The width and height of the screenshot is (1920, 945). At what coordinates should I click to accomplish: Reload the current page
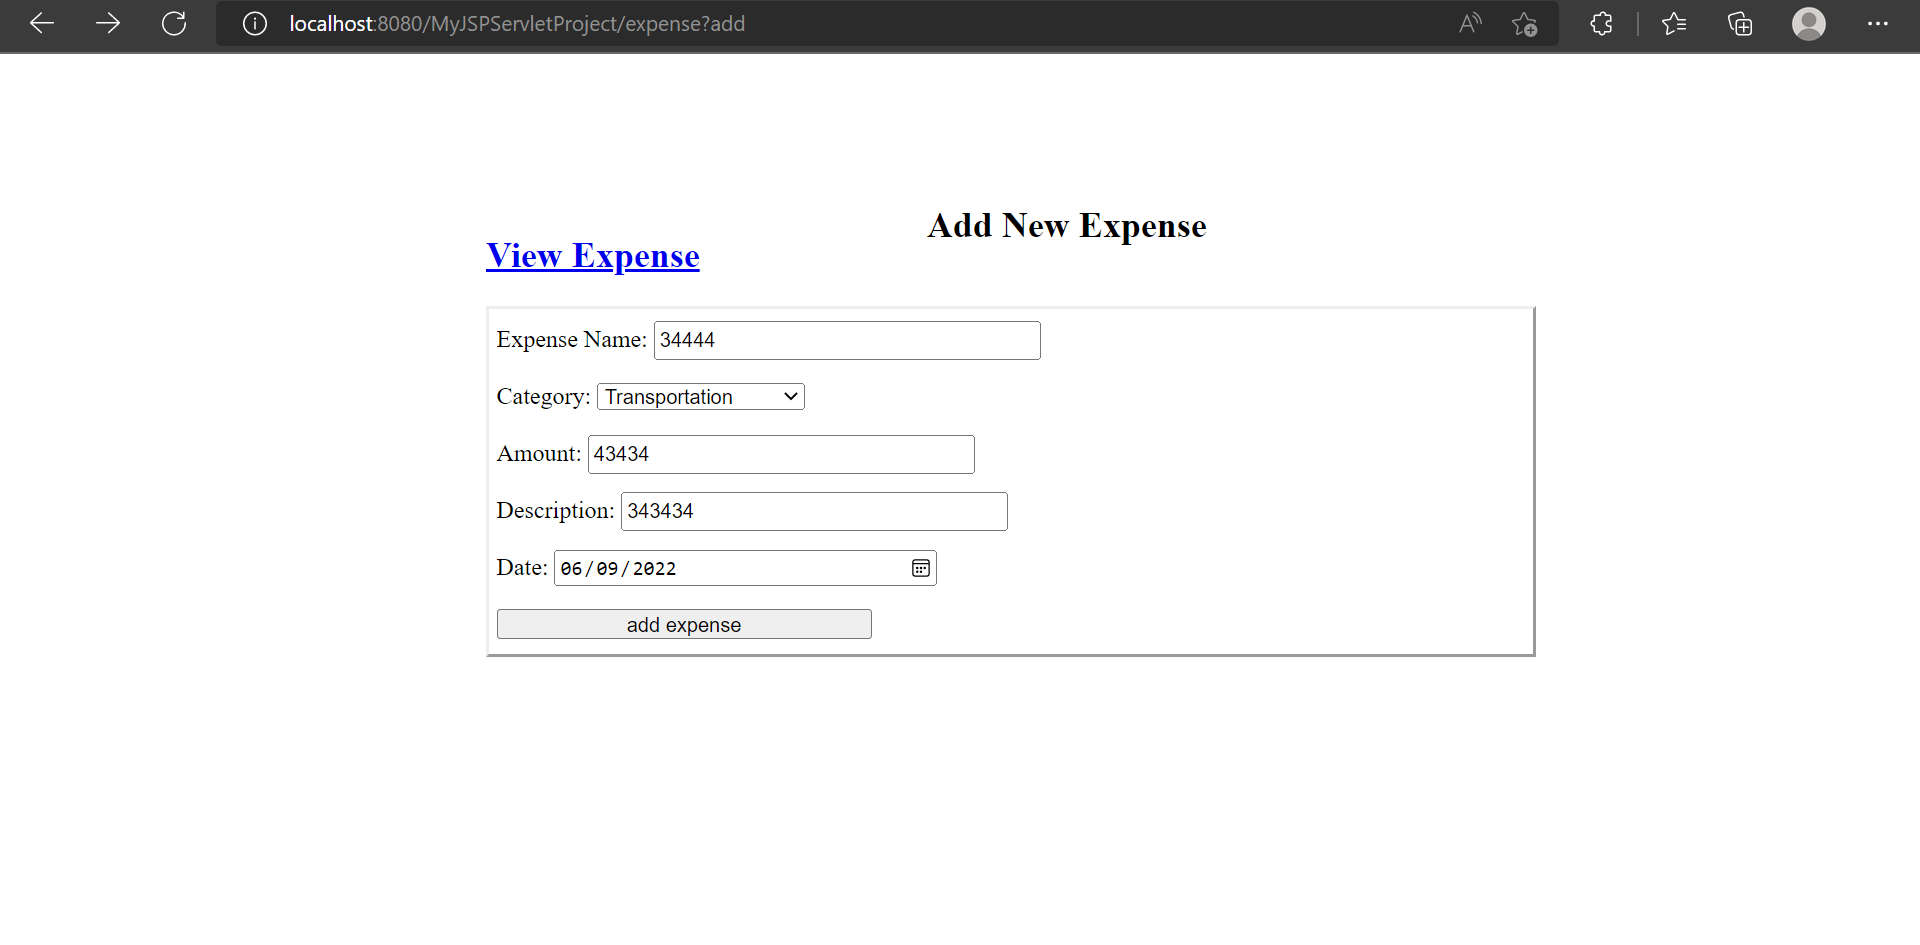coord(174,23)
